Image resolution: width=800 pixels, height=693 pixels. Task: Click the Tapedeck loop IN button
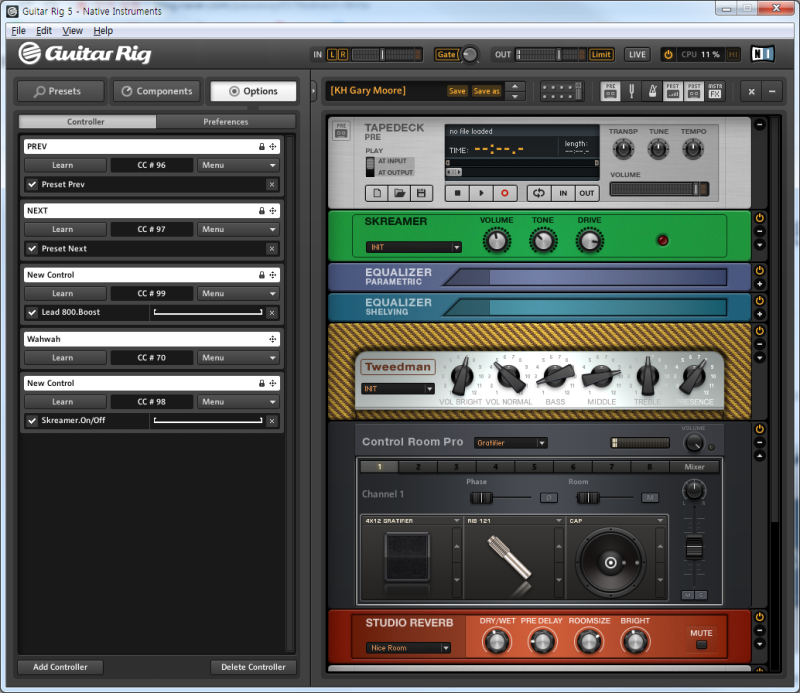tap(563, 193)
